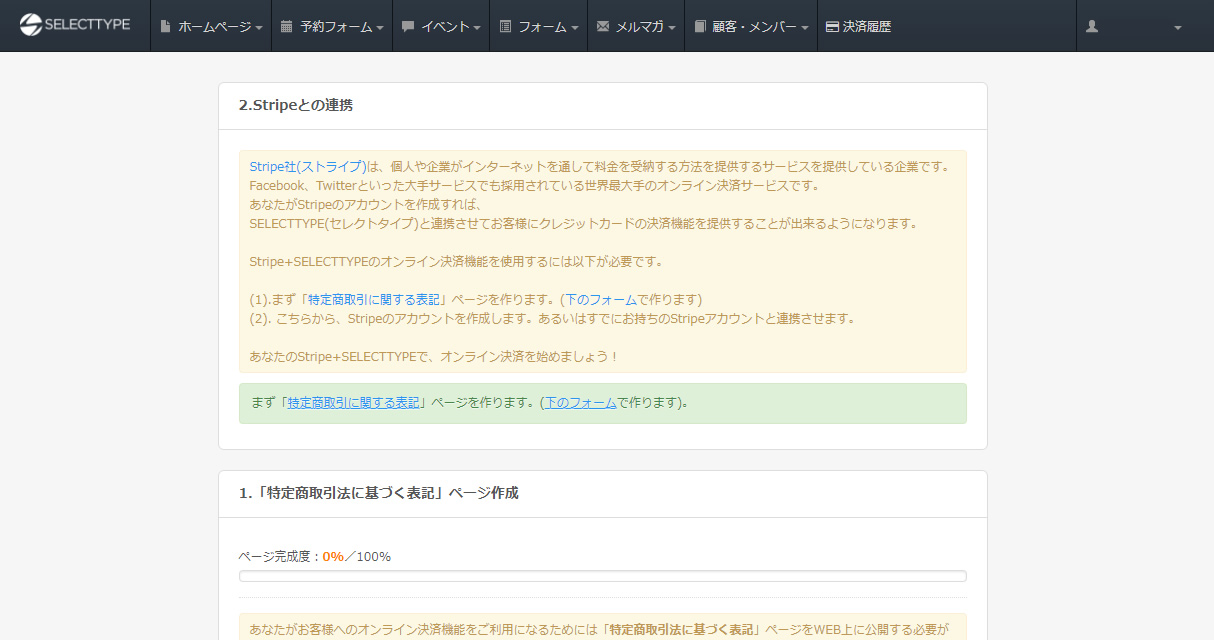Click the credit card icon beside 決済履歴

pyautogui.click(x=832, y=27)
